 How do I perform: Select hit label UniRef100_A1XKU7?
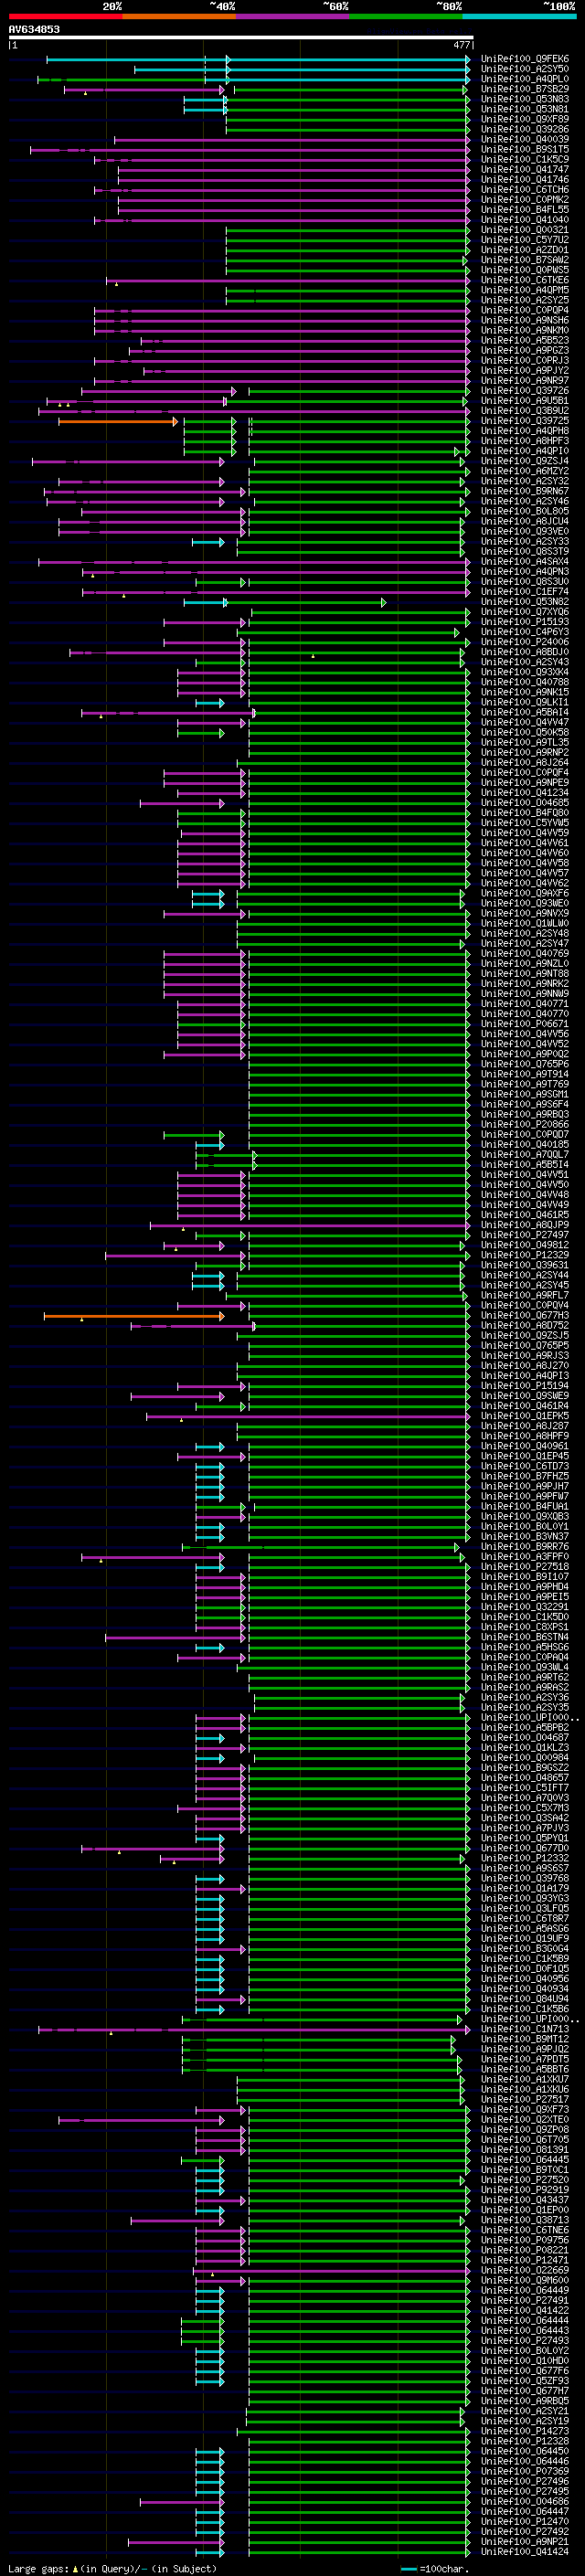pos(525,2079)
